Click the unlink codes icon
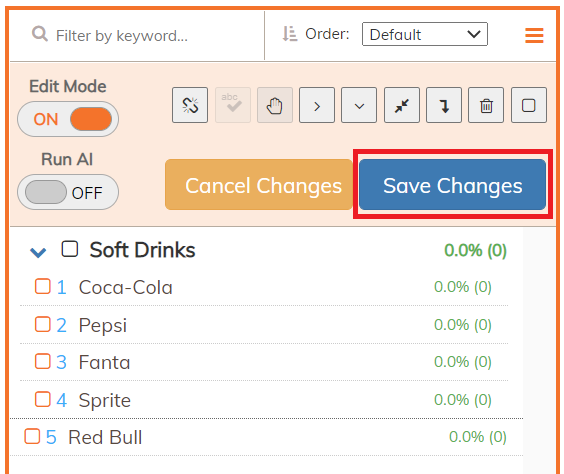 (190, 105)
